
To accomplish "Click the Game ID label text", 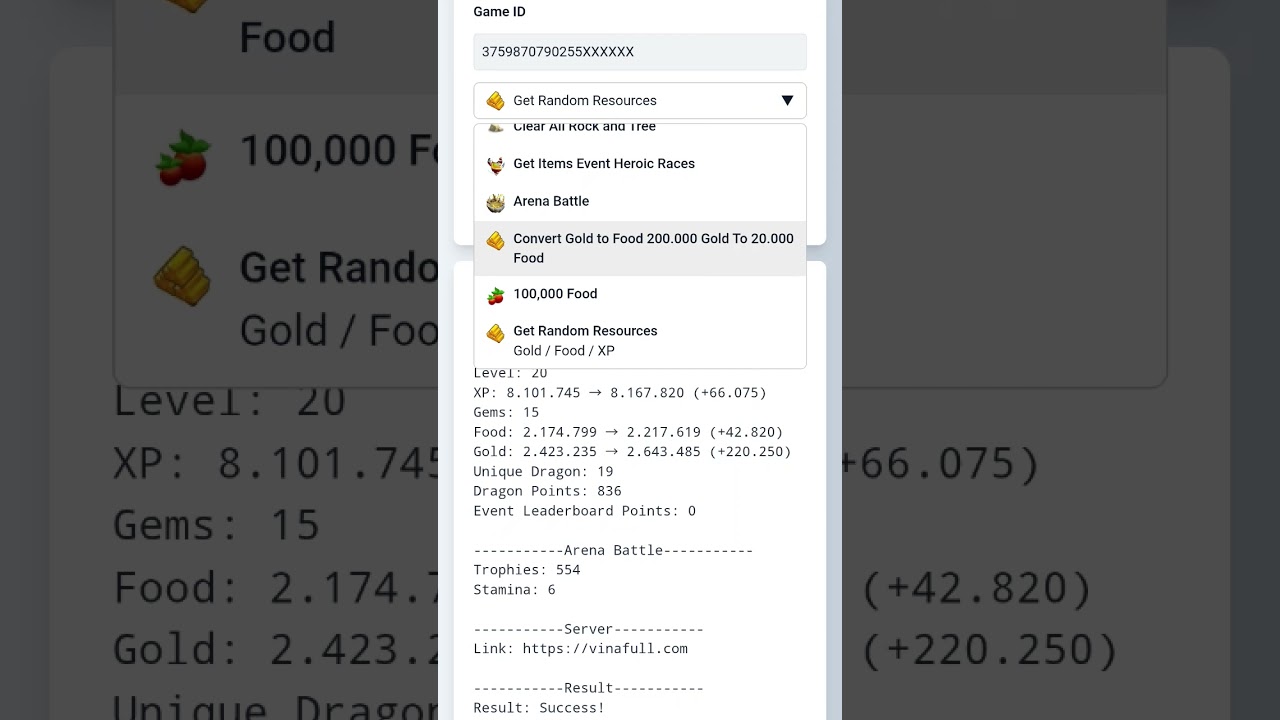I will pos(499,12).
